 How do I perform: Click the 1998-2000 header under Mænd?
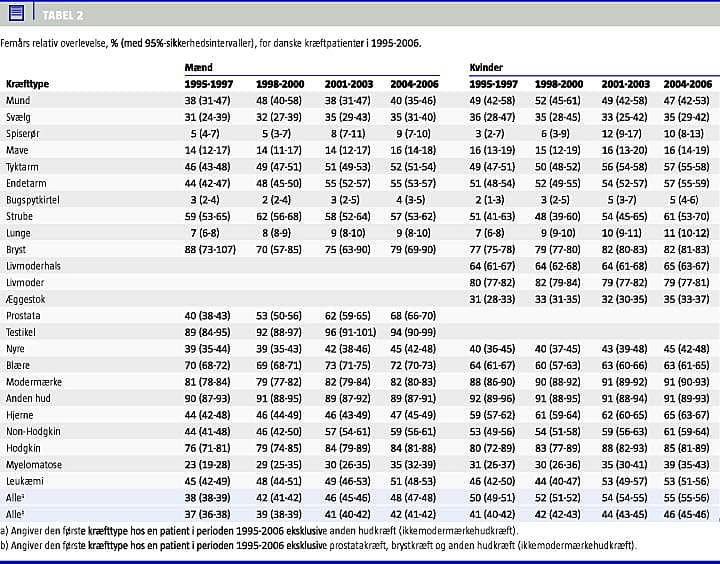click(279, 85)
